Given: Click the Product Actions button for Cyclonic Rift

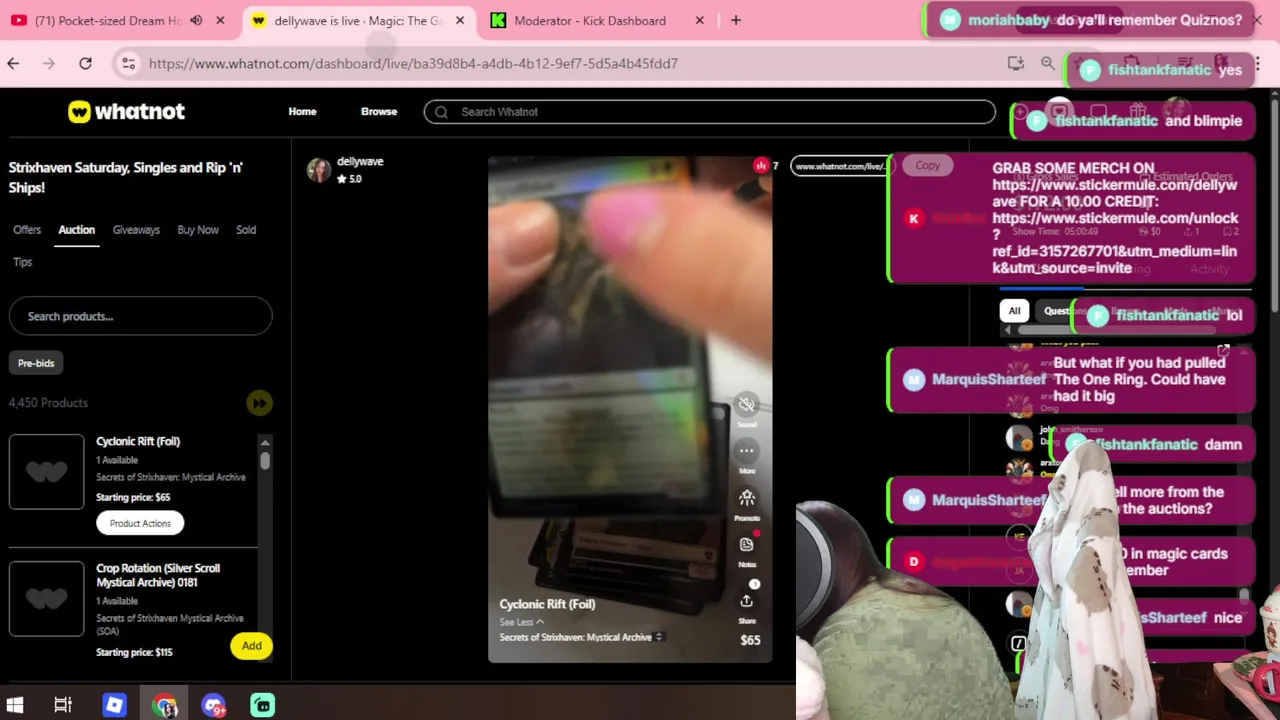Looking at the screenshot, I should pos(140,523).
